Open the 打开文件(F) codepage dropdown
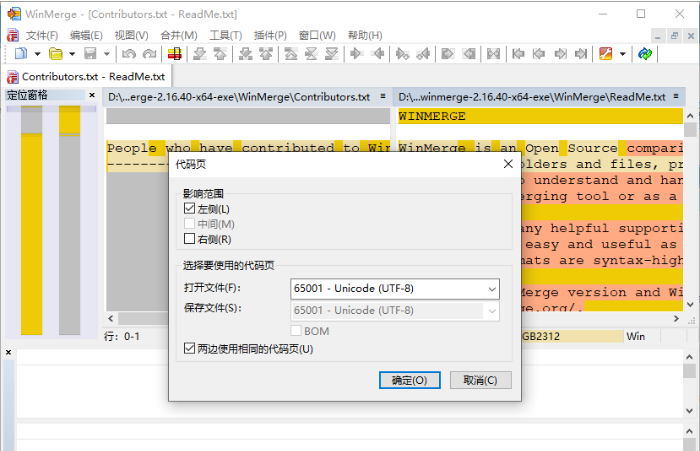This screenshot has width=700, height=451. [x=492, y=289]
